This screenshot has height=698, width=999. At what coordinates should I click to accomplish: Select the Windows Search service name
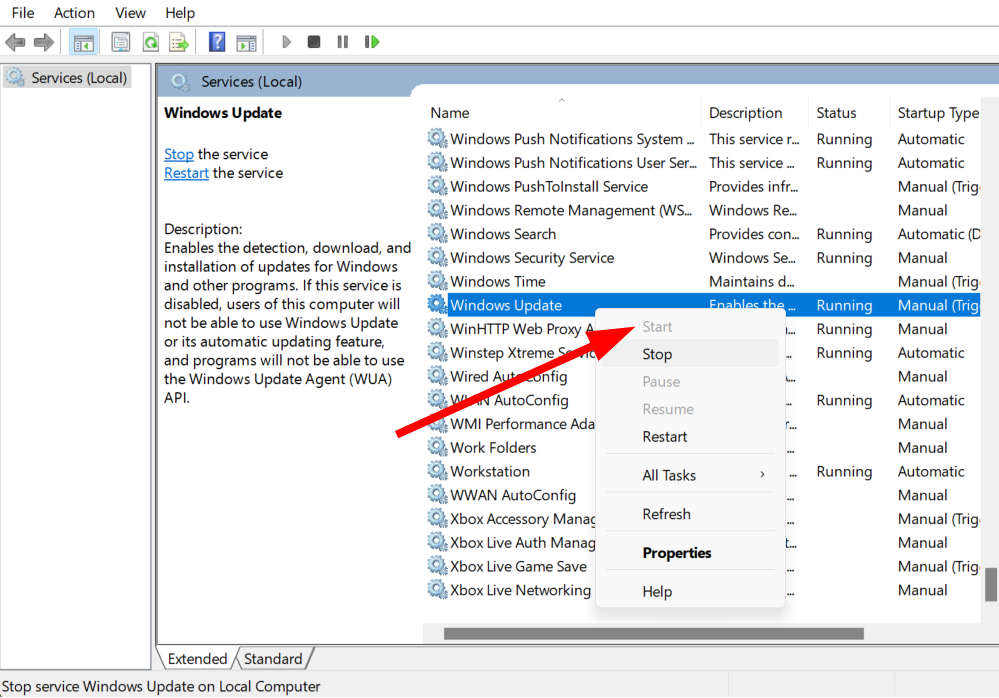click(x=503, y=234)
